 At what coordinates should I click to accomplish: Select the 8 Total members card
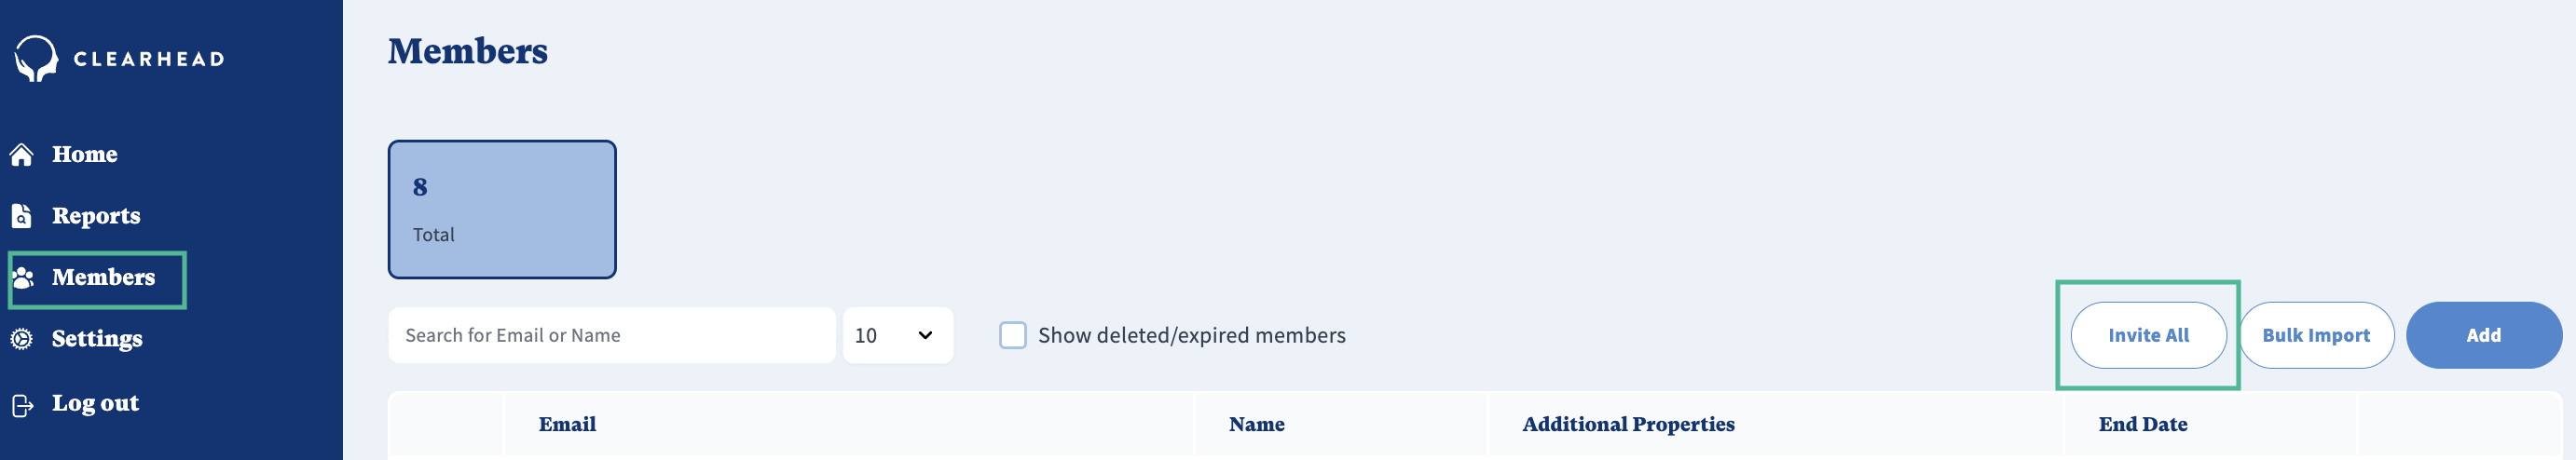click(502, 209)
